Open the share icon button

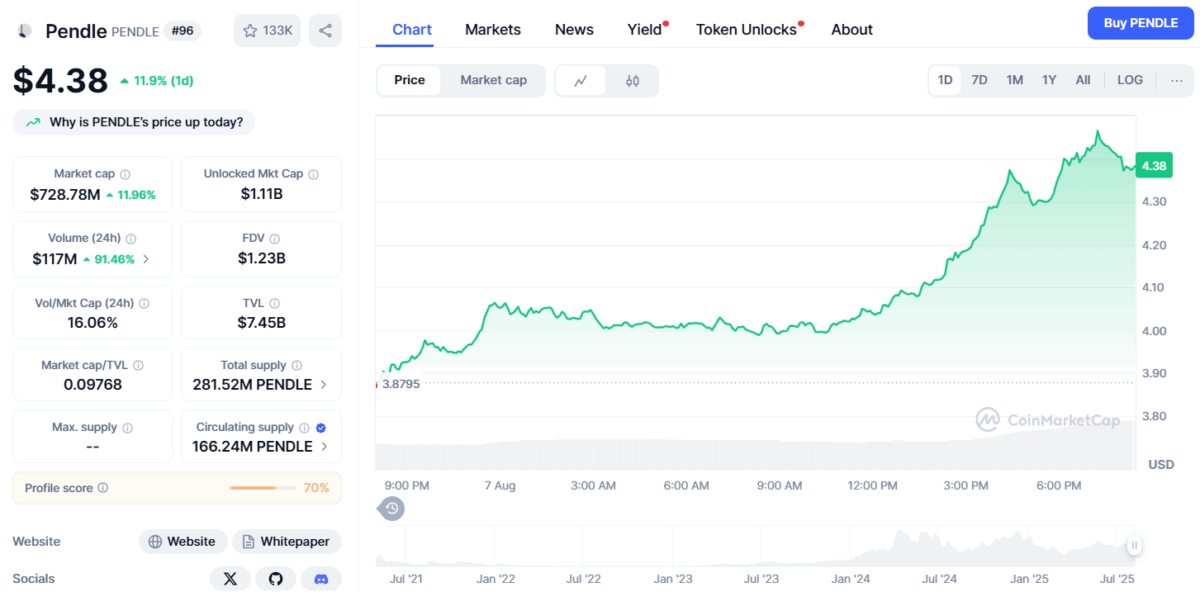pos(325,30)
